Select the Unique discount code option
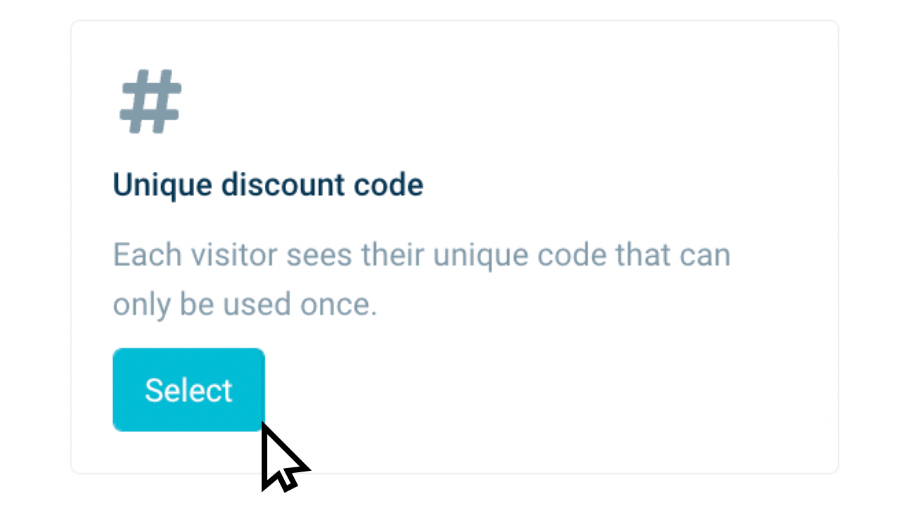Viewport: 908px width, 516px height. 188,390
